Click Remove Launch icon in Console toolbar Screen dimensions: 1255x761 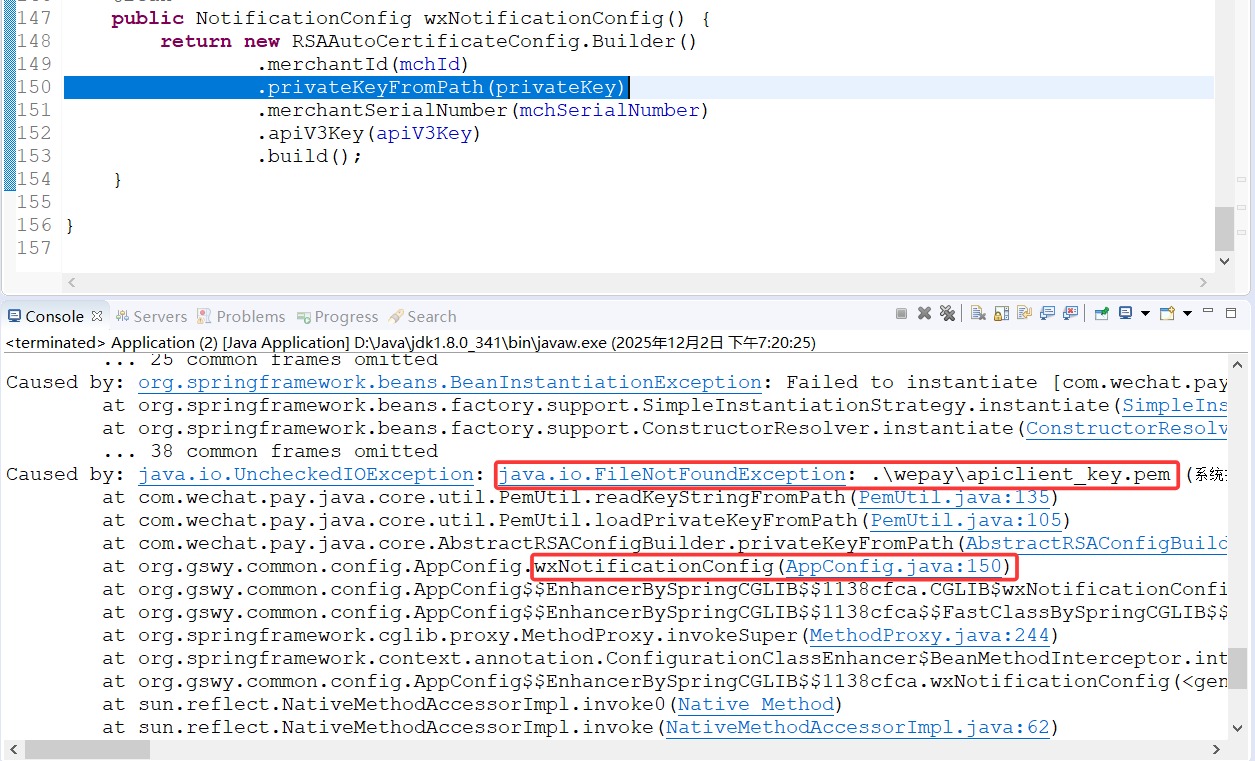925,314
